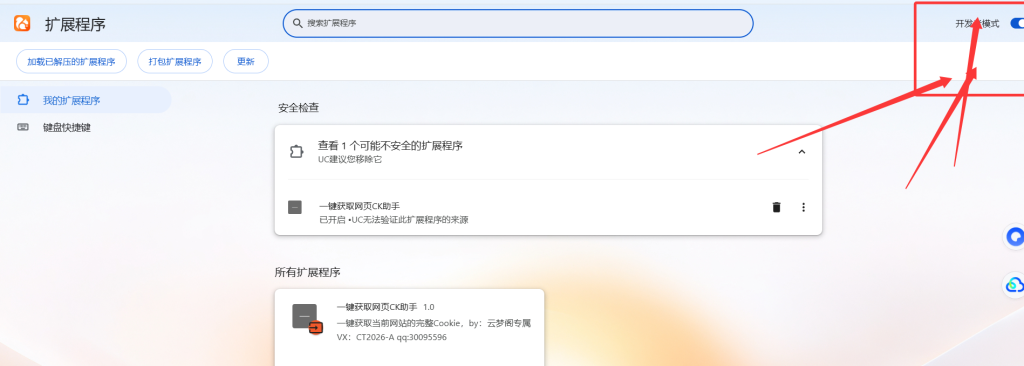Click the UC建议您移除它 text
1024x366 pixels.
pyautogui.click(x=349, y=159)
